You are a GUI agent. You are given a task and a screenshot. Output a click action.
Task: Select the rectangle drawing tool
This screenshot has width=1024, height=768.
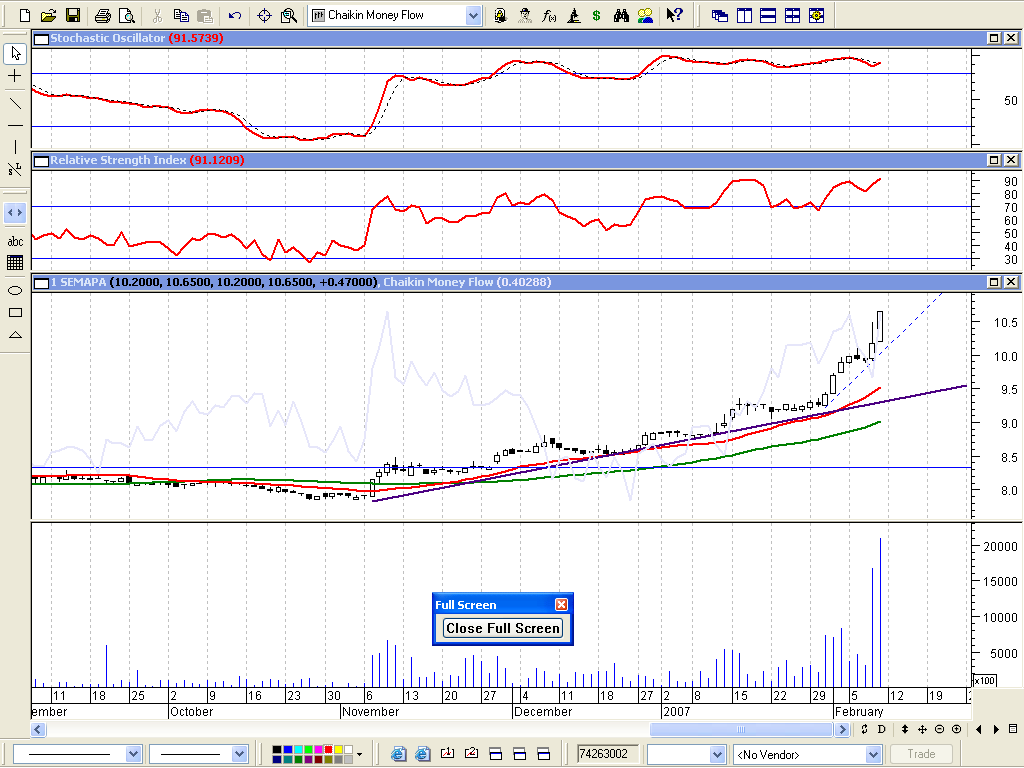click(15, 312)
